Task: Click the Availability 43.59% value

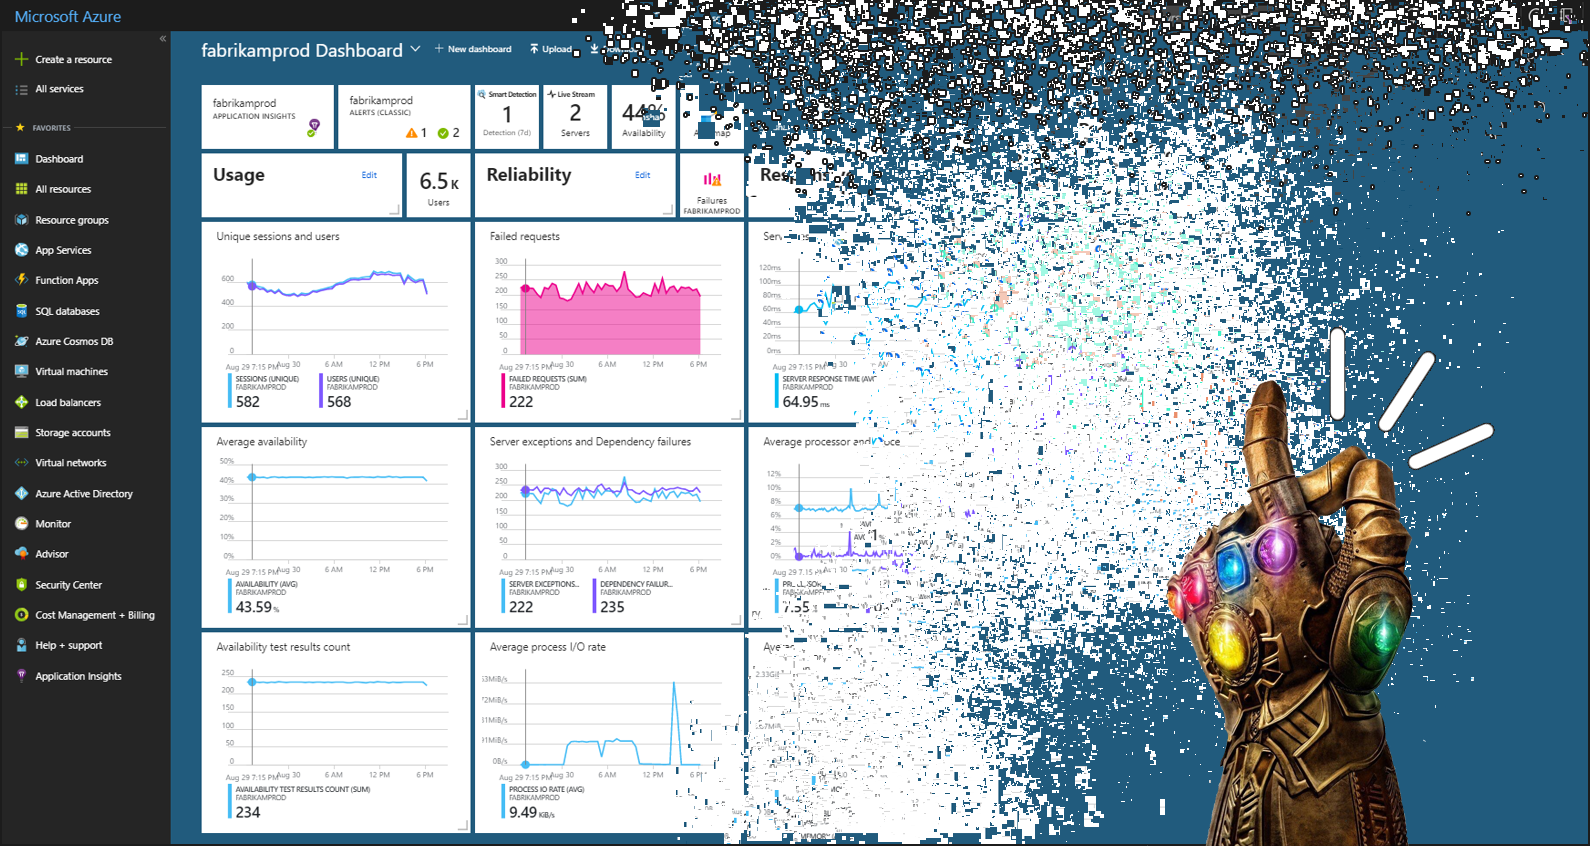Action: pyautogui.click(x=257, y=607)
